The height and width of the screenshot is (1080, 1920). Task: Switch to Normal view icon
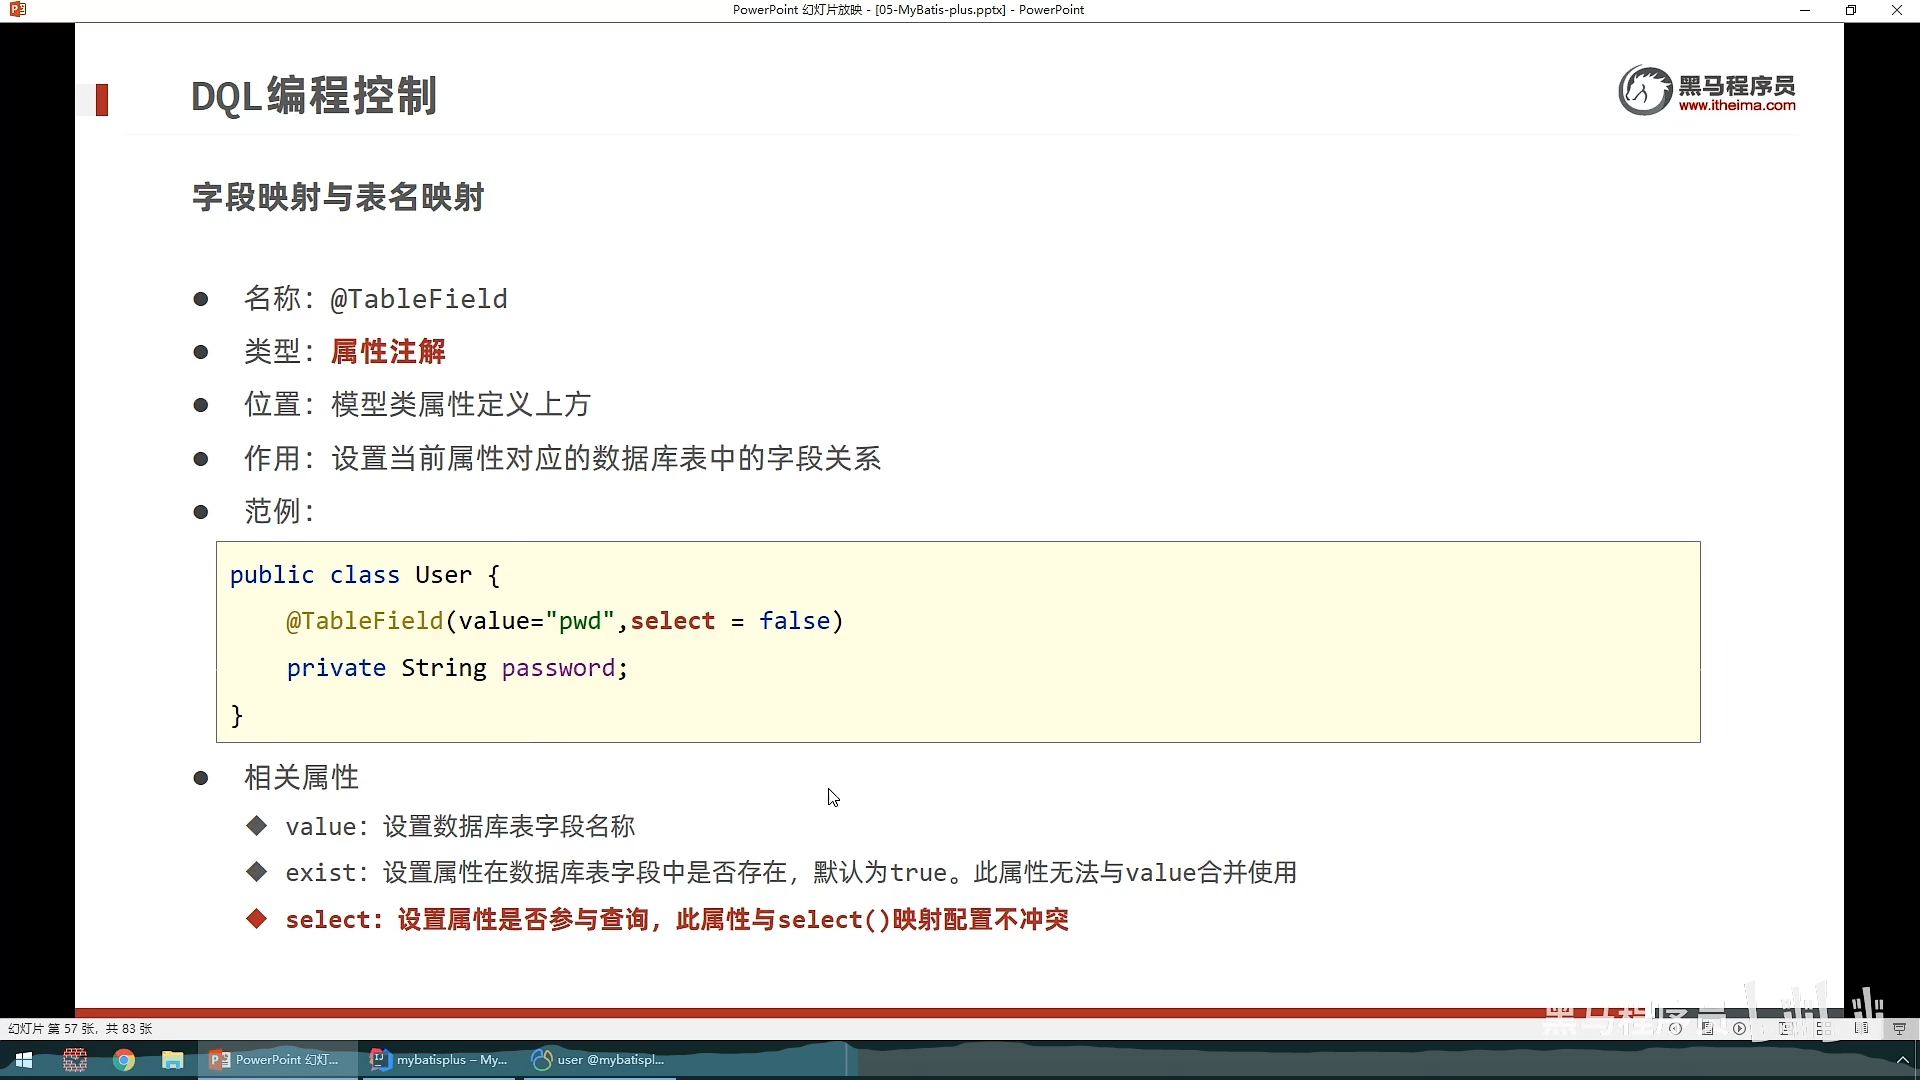[x=1785, y=1028]
